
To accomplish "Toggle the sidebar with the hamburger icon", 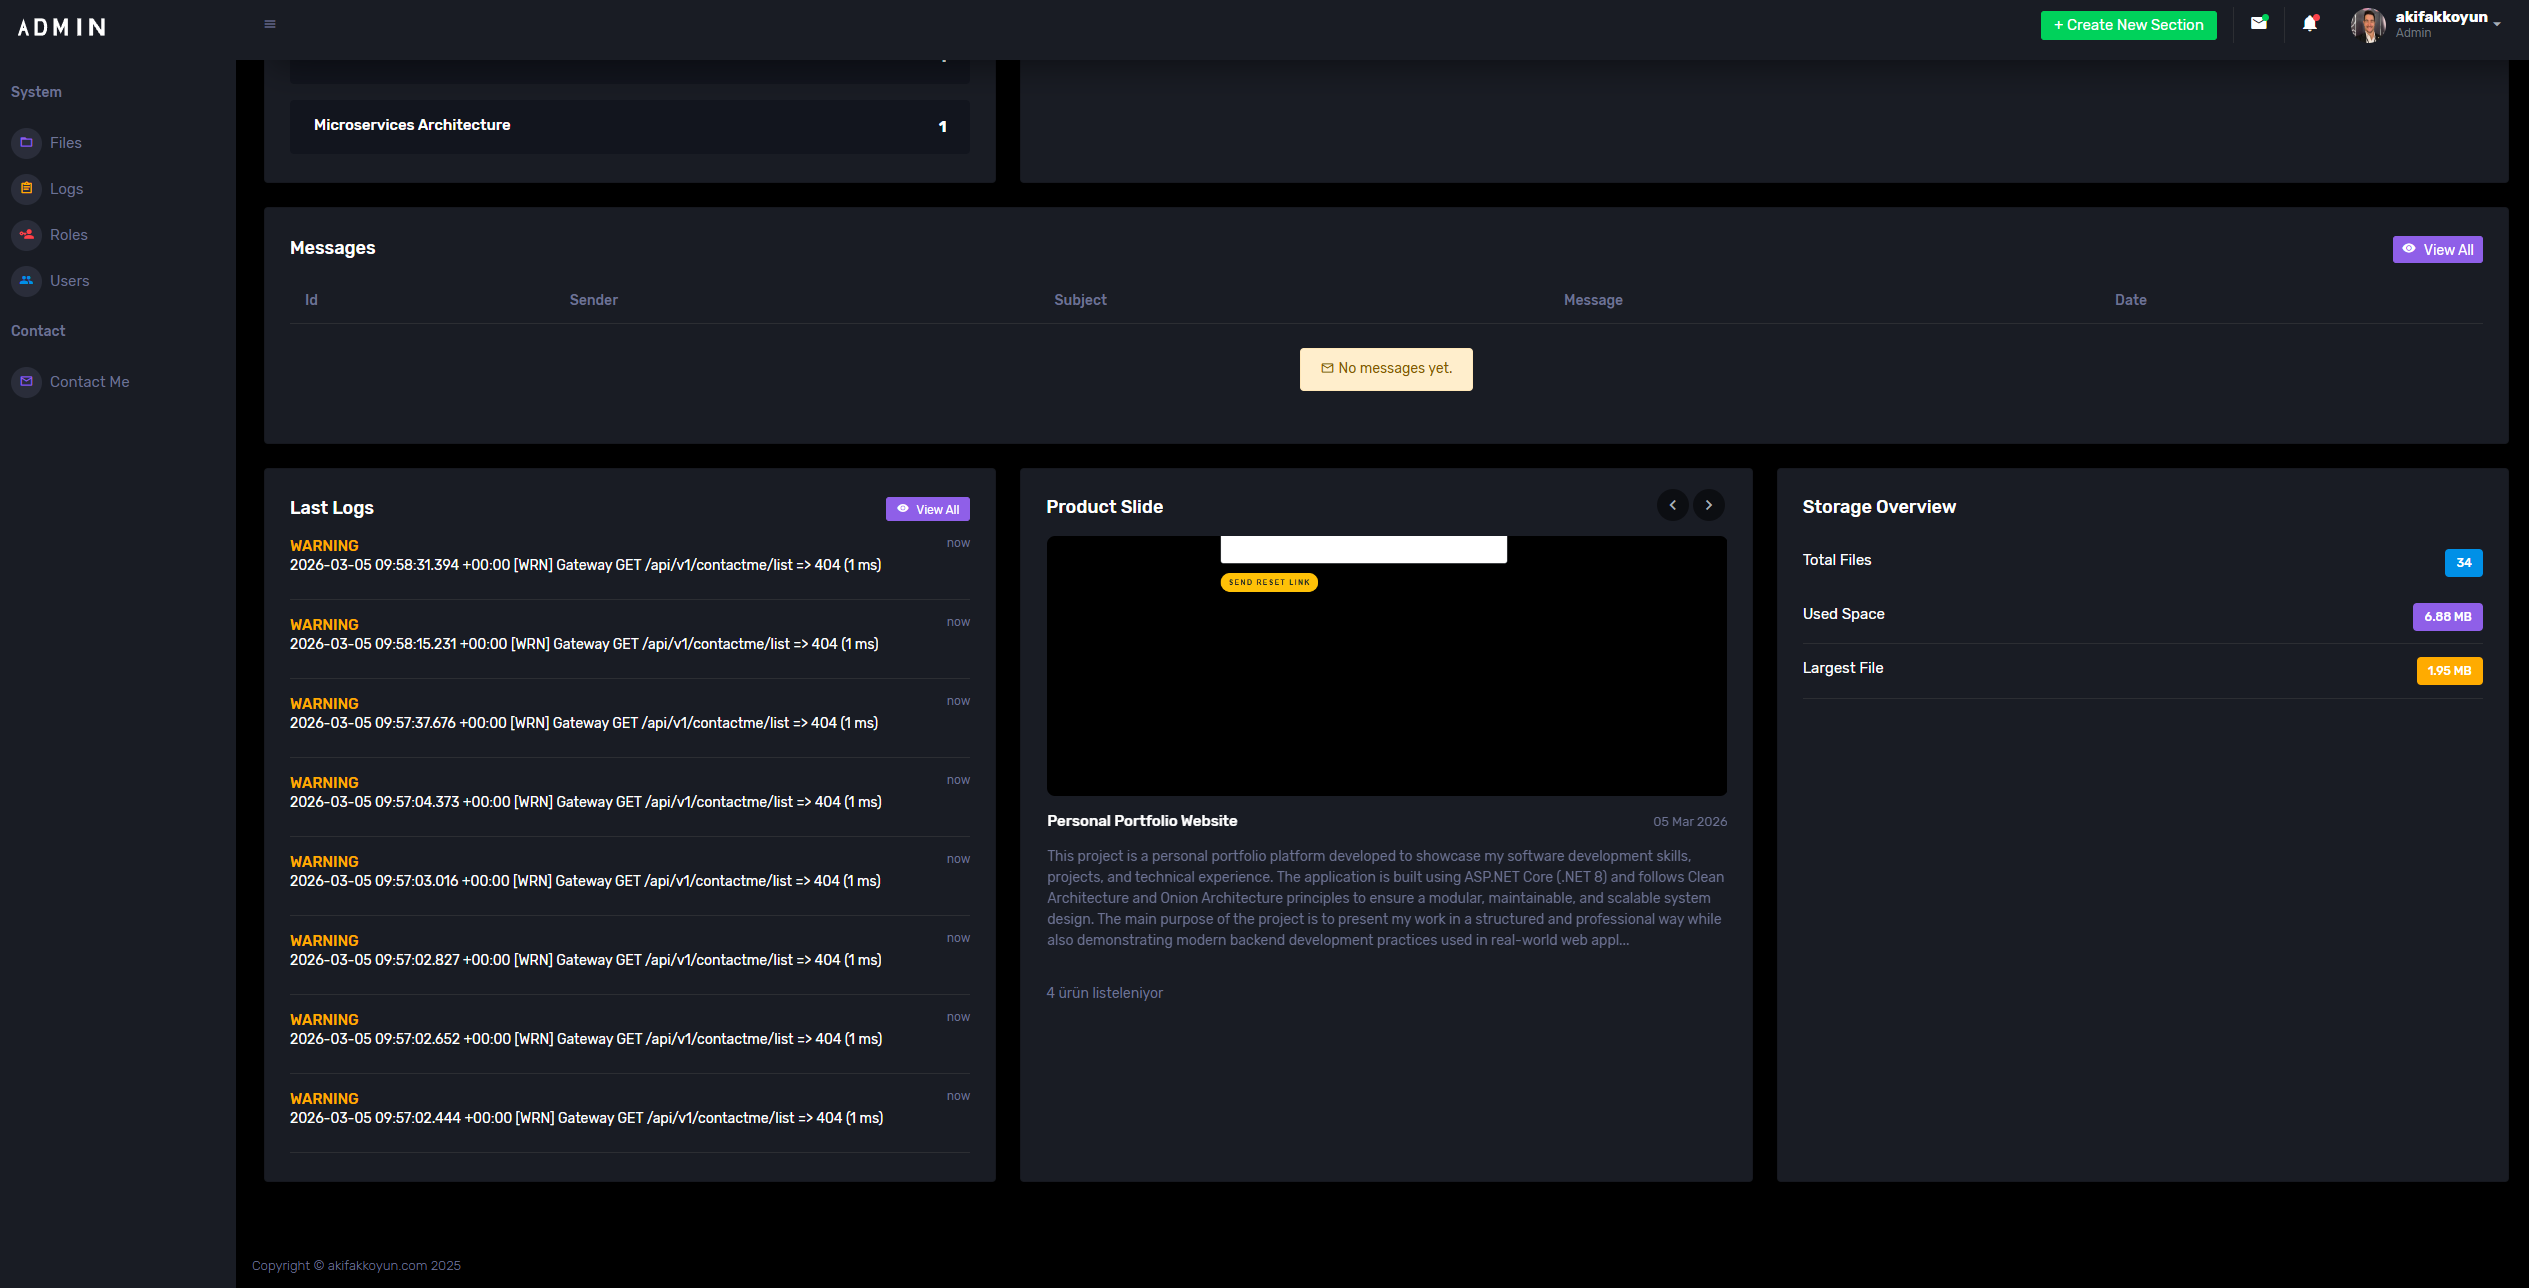I will 268,23.
